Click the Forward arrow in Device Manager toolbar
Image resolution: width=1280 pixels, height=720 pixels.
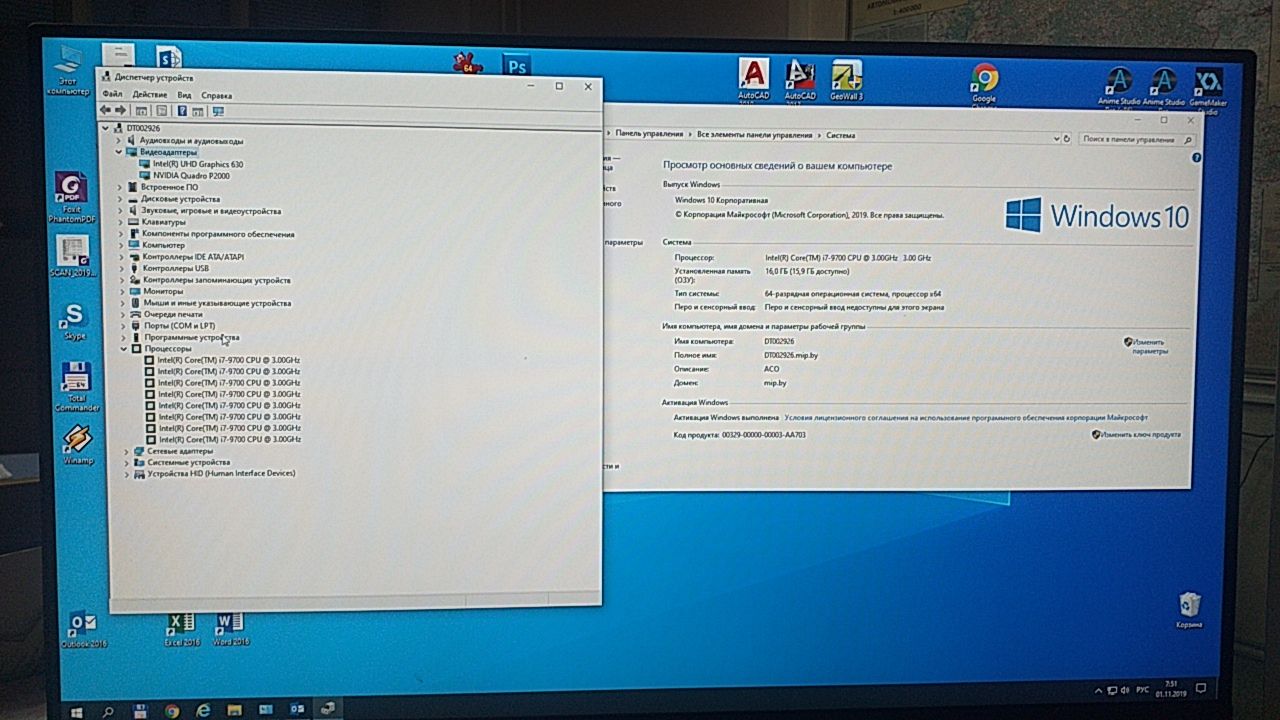tap(121, 110)
